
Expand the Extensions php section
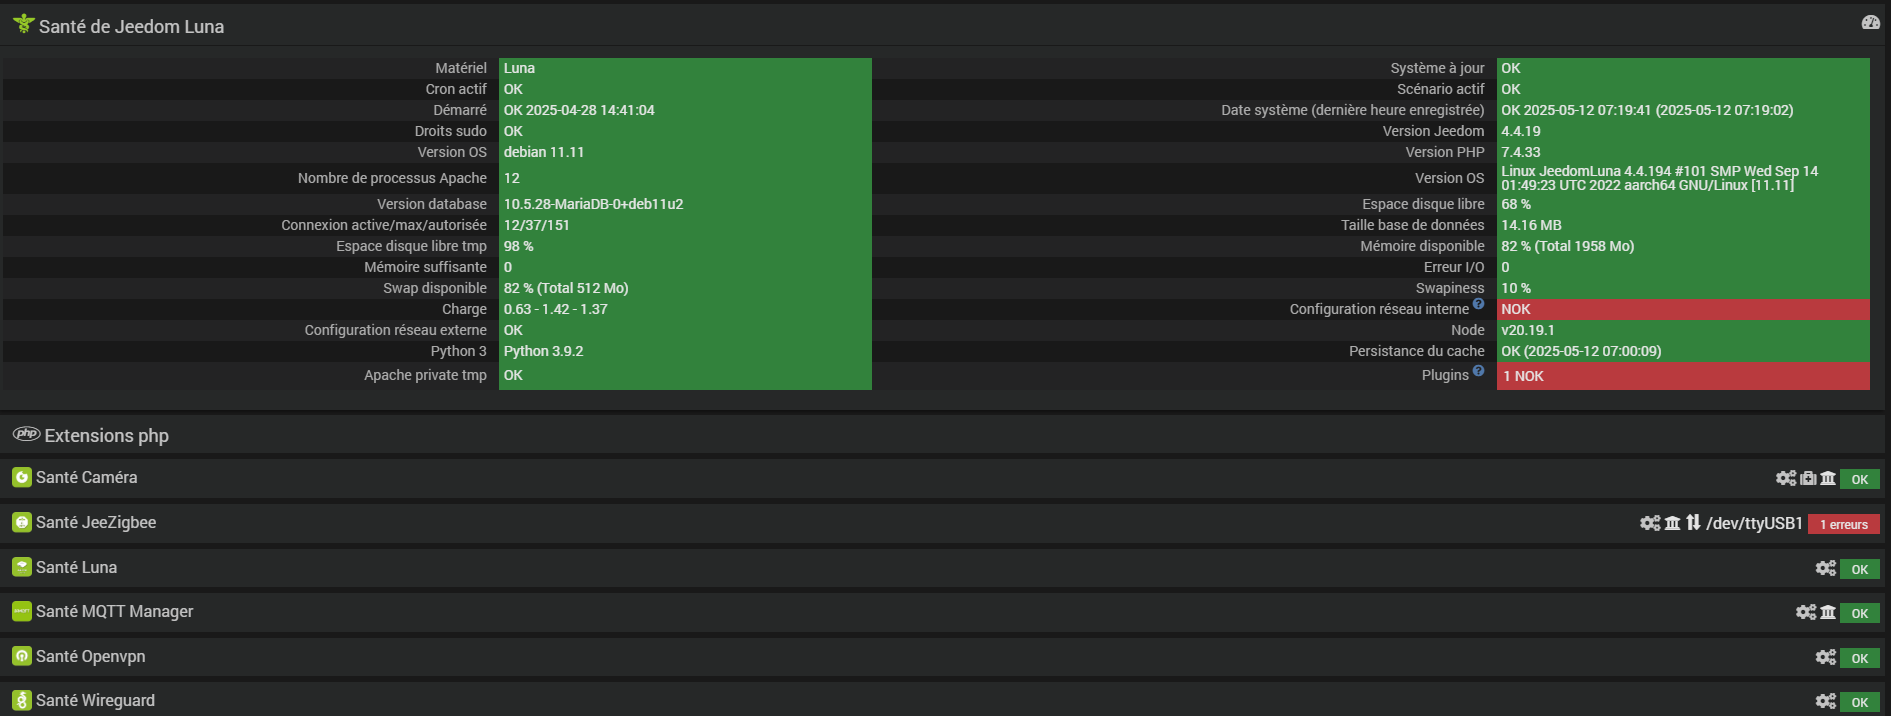point(107,435)
